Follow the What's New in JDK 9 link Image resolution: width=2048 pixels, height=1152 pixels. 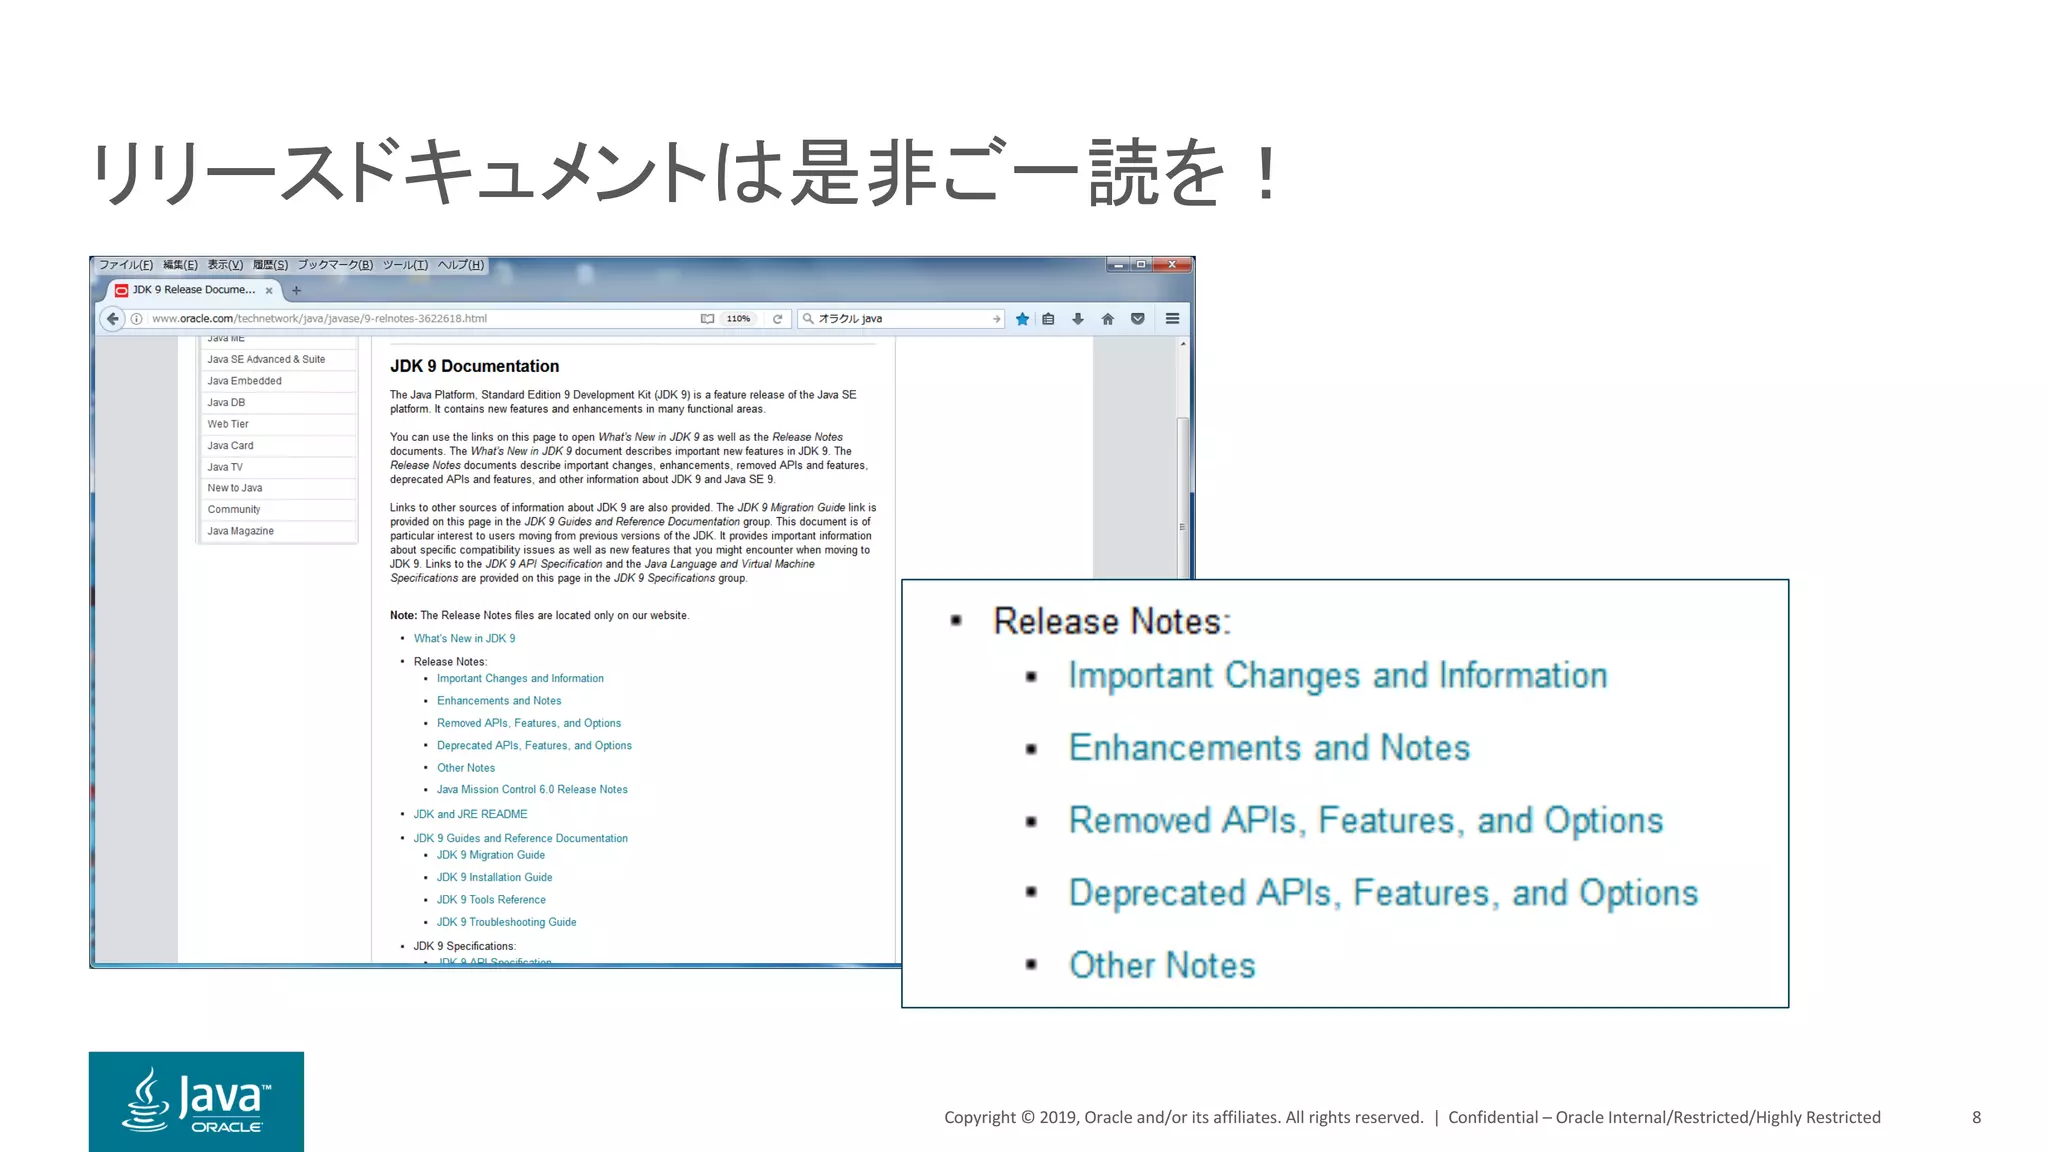click(464, 639)
